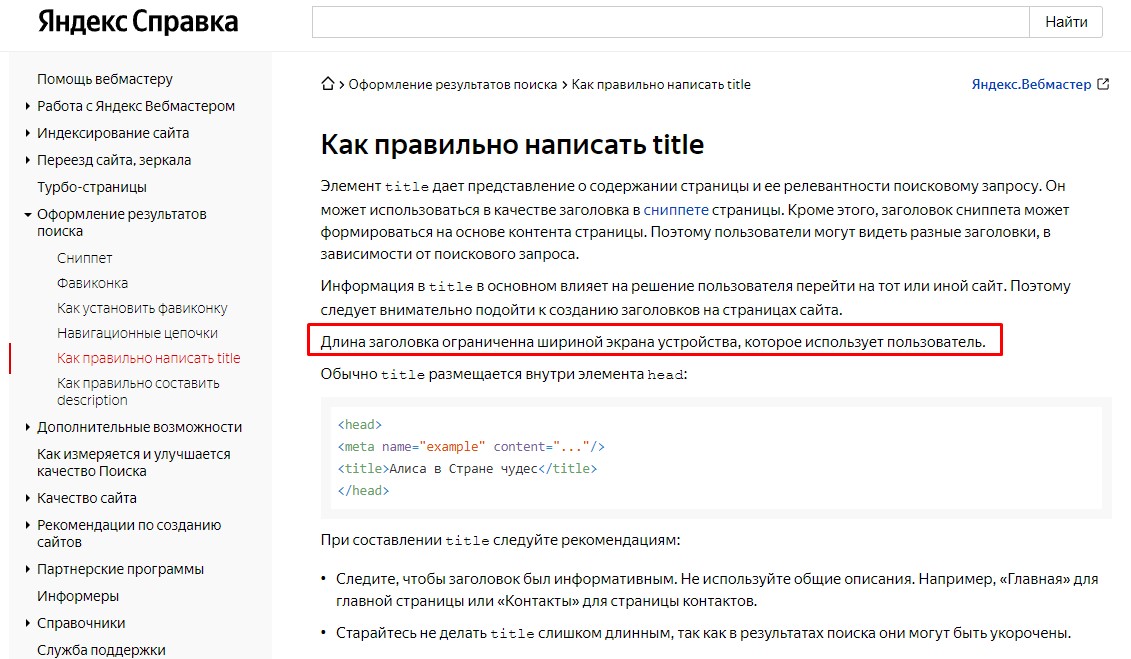Screen dimensions: 1131x659
Task: Expand Партнерские программы arrow
Action: (27, 569)
